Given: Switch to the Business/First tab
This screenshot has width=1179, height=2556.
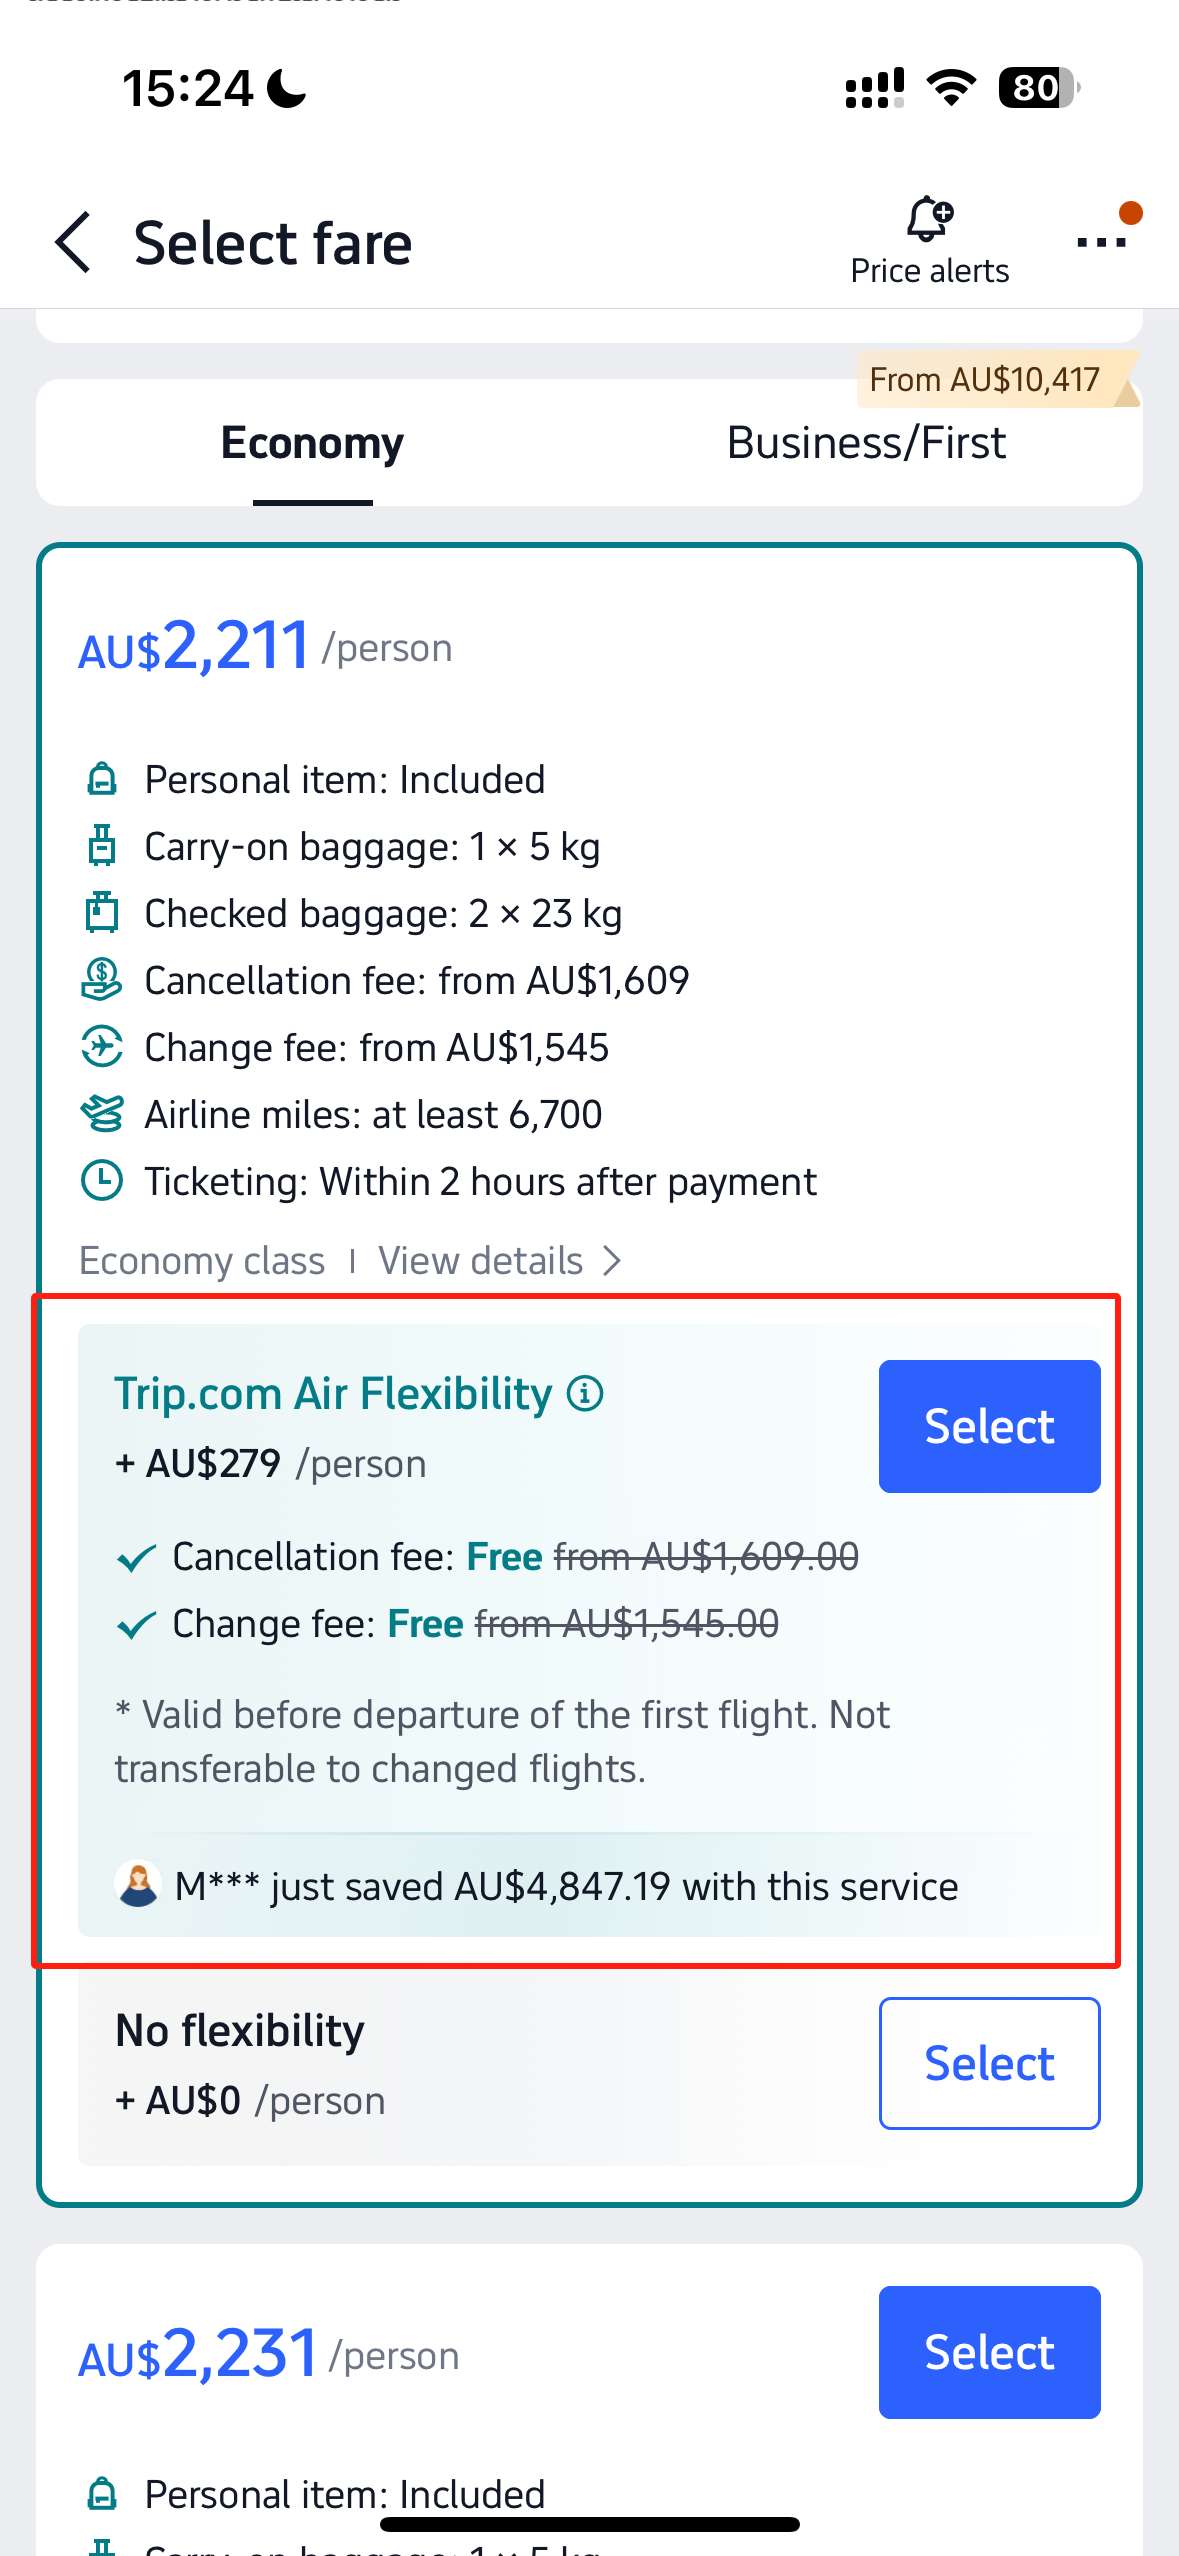Looking at the screenshot, I should coord(866,442).
